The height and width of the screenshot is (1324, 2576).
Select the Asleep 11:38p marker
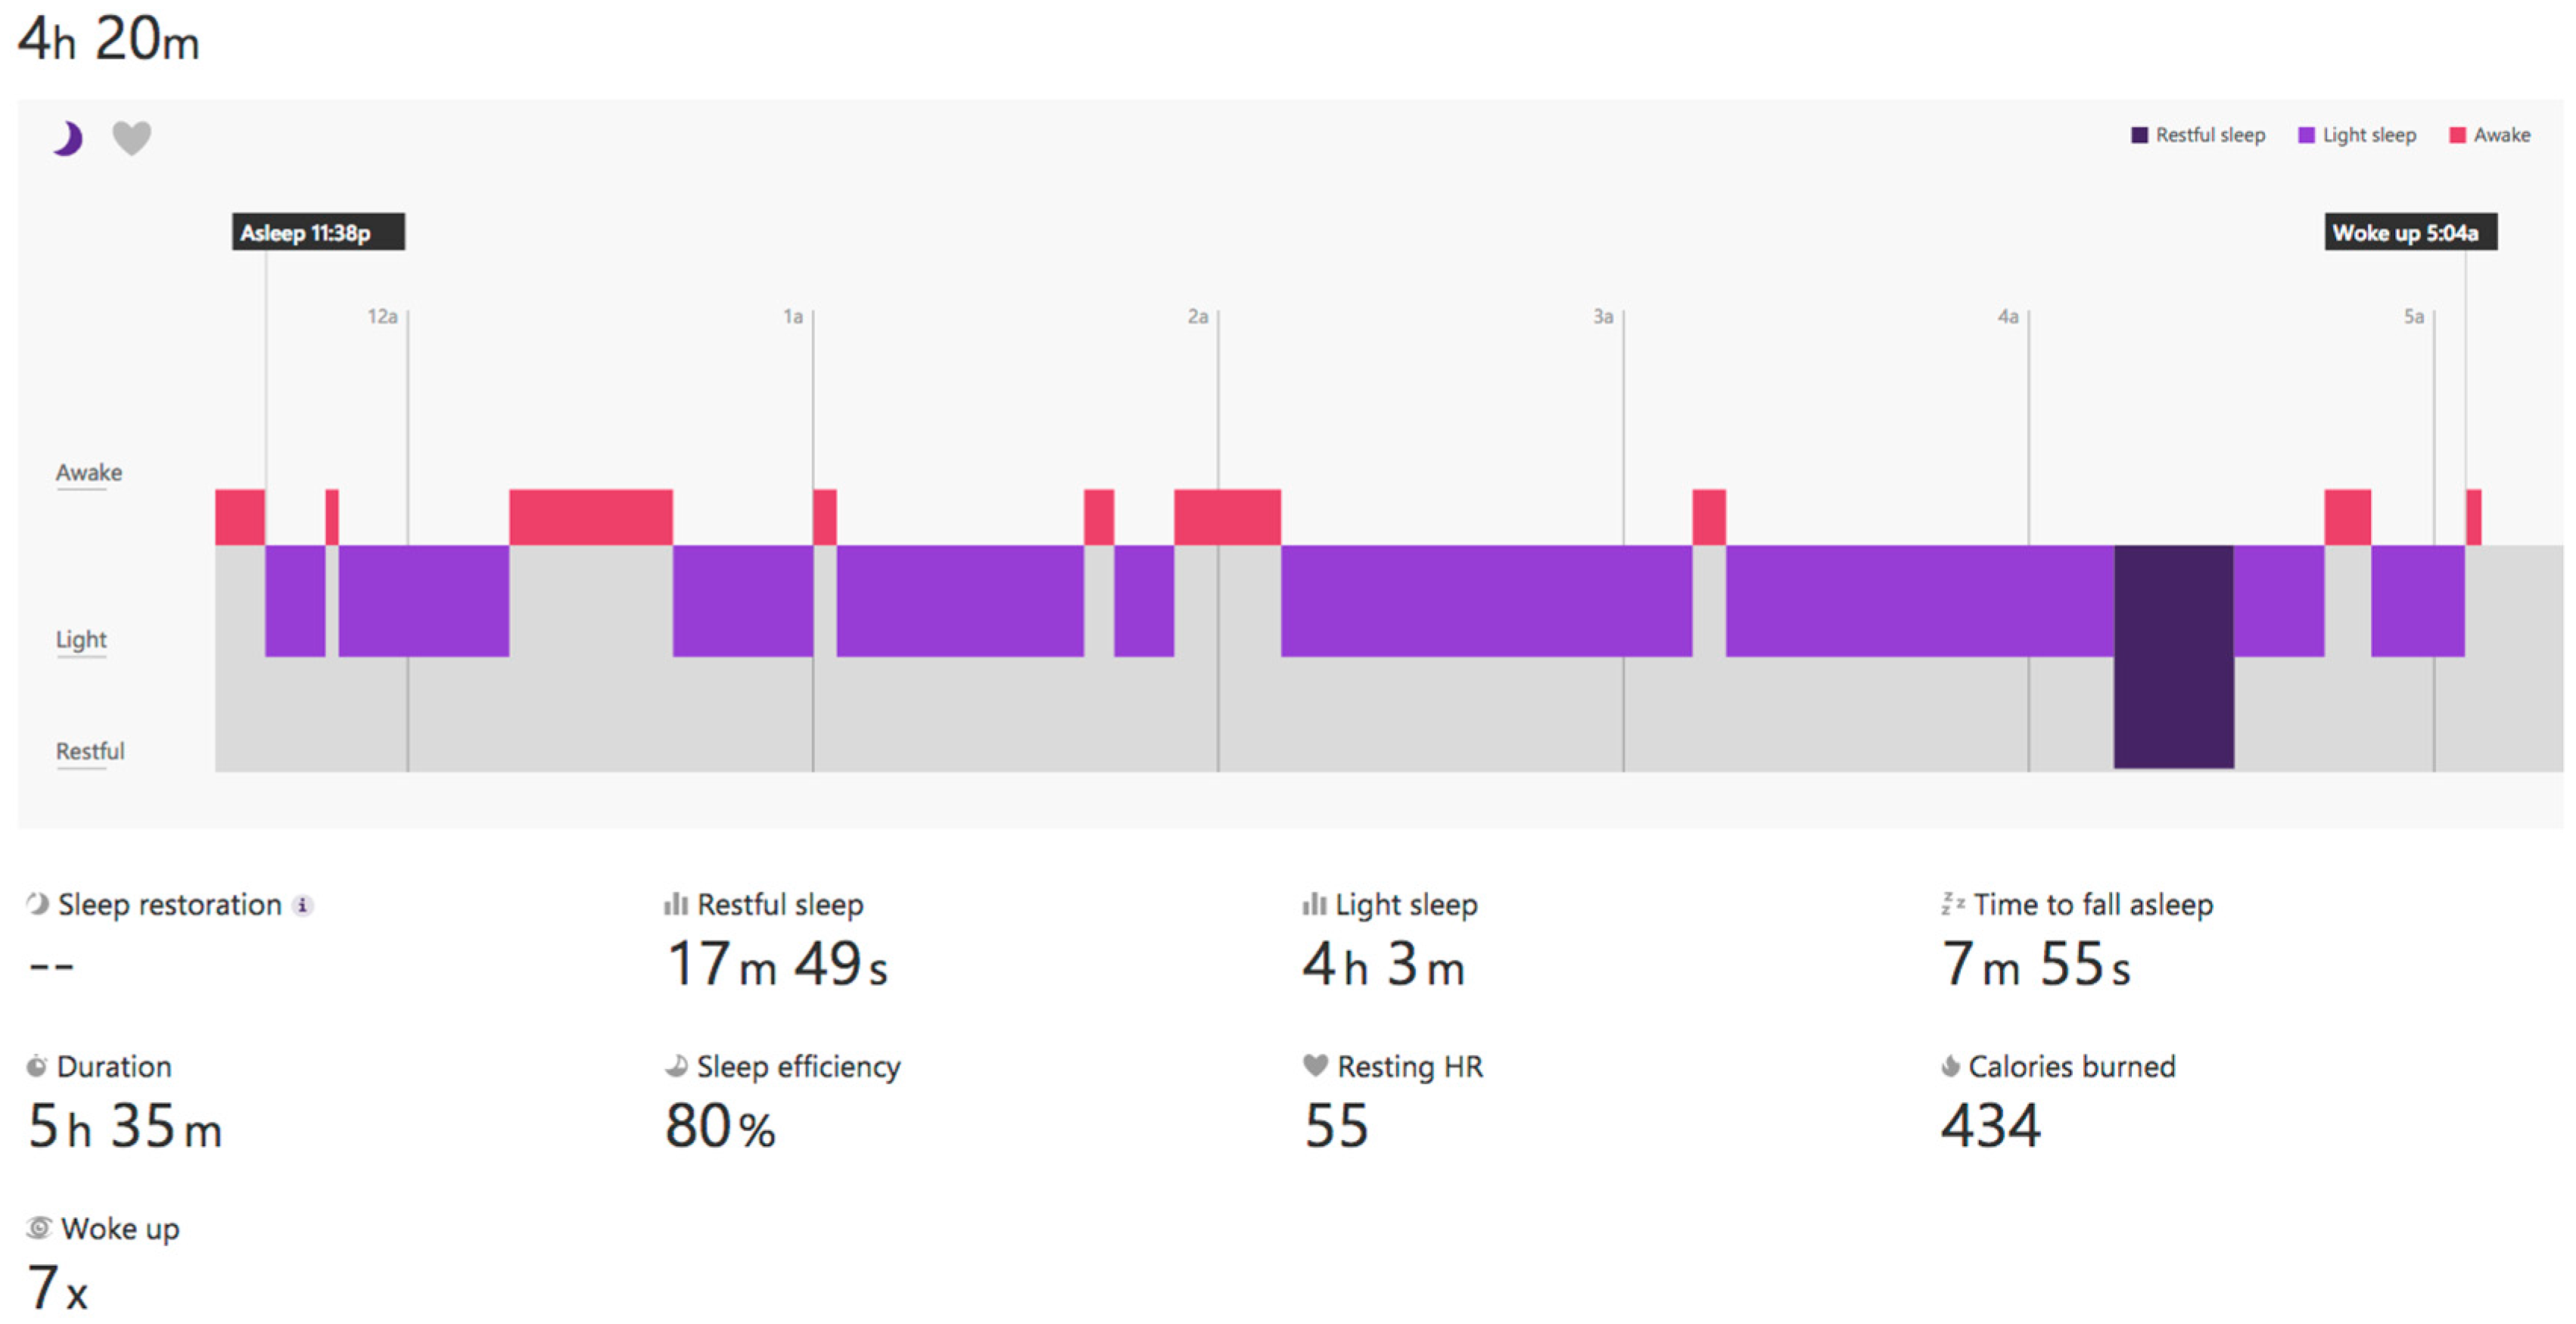(318, 232)
